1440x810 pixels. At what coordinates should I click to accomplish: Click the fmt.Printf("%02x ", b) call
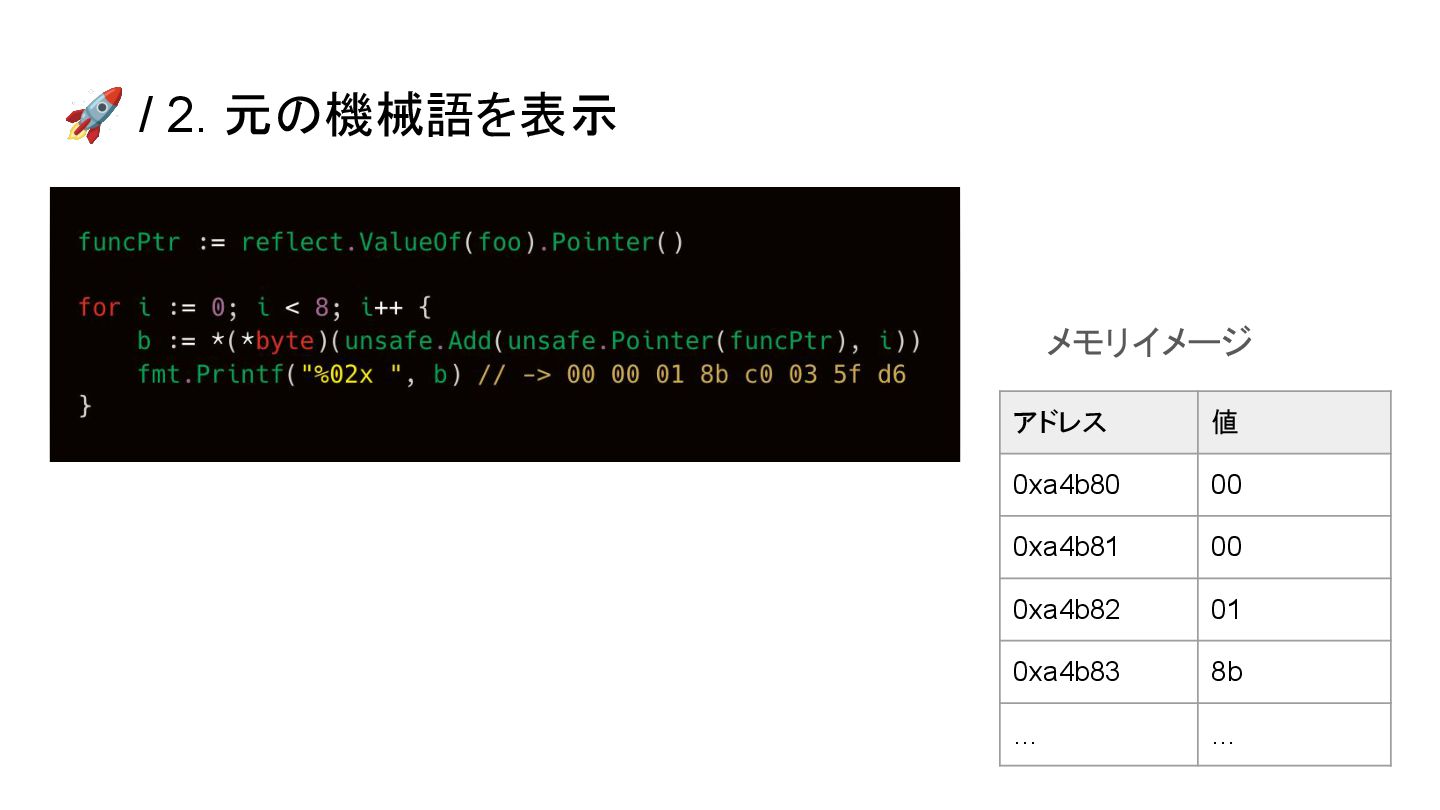point(299,375)
